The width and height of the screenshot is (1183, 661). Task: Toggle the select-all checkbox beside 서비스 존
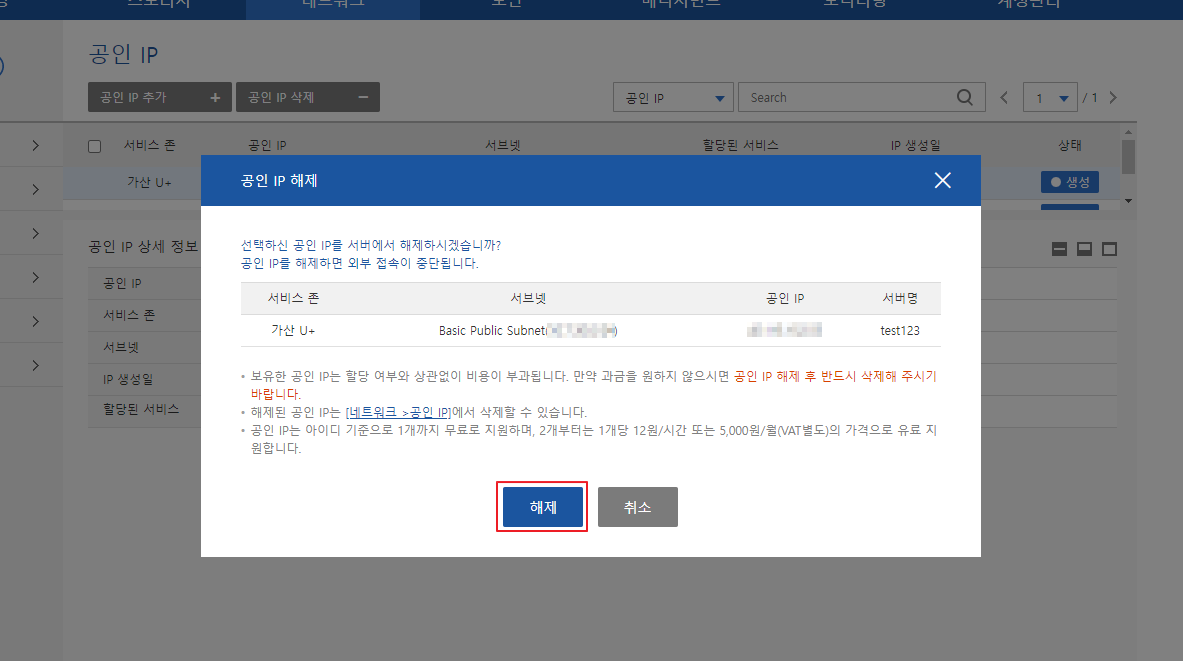(95, 146)
